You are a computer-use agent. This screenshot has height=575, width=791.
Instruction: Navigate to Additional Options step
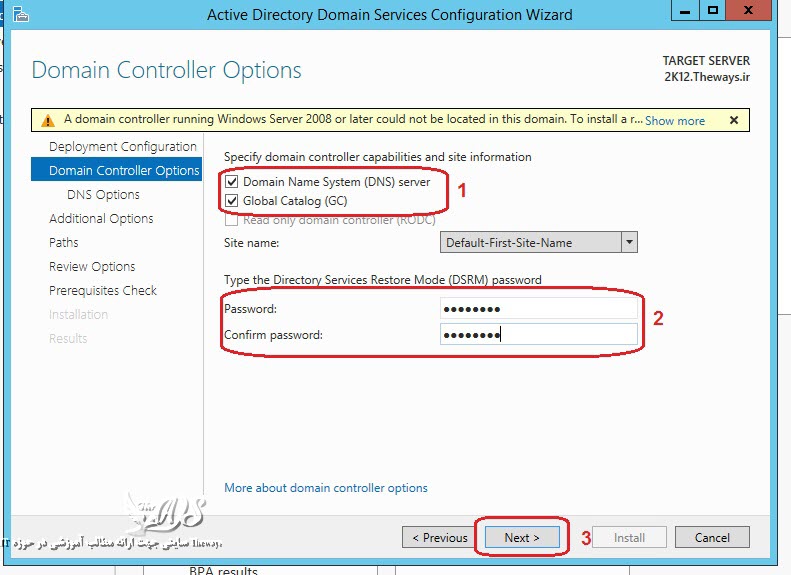pos(101,219)
